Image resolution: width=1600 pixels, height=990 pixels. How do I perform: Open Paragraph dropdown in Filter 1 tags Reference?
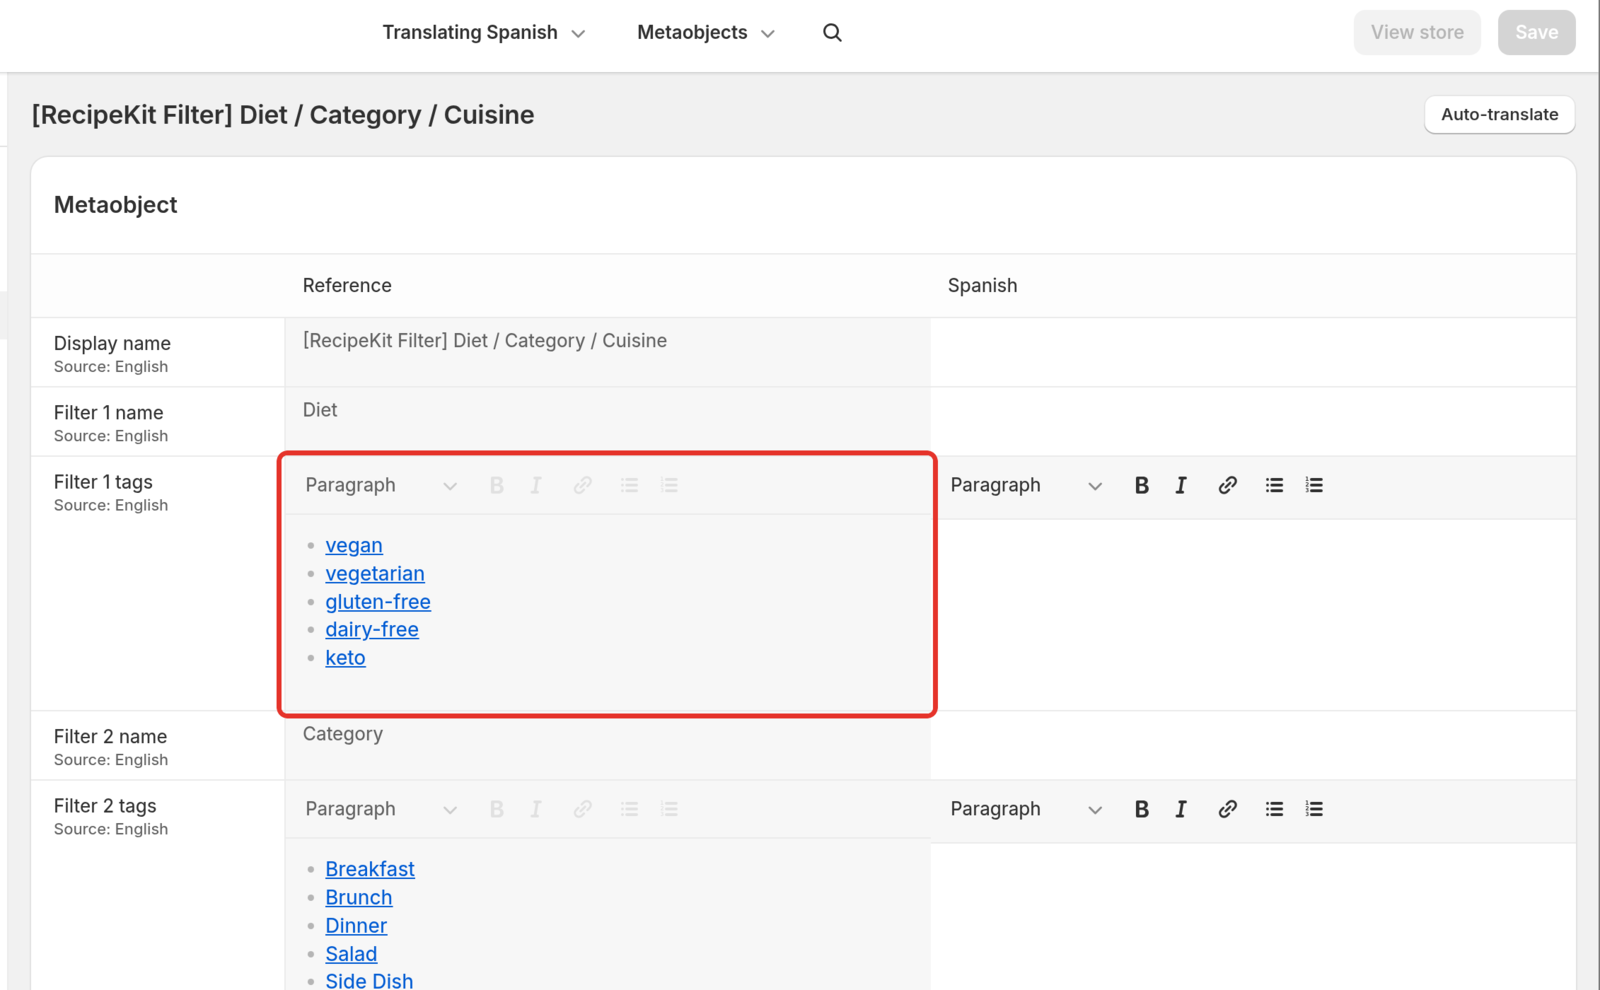(x=381, y=485)
